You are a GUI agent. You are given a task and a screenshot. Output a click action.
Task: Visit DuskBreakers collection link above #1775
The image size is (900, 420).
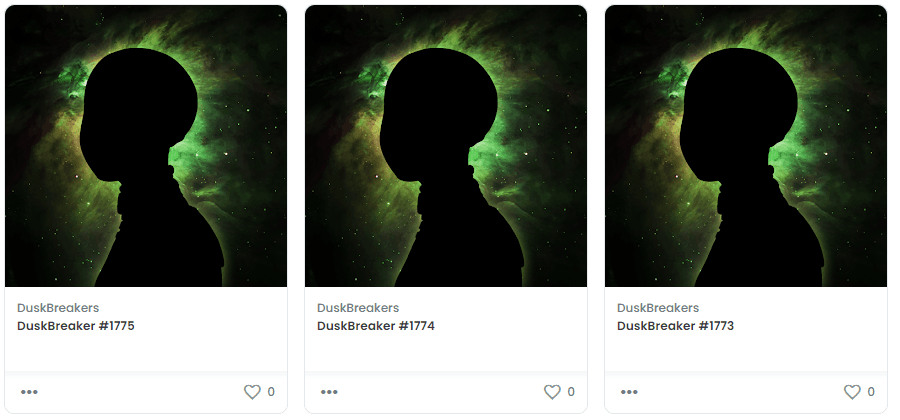[x=58, y=308]
